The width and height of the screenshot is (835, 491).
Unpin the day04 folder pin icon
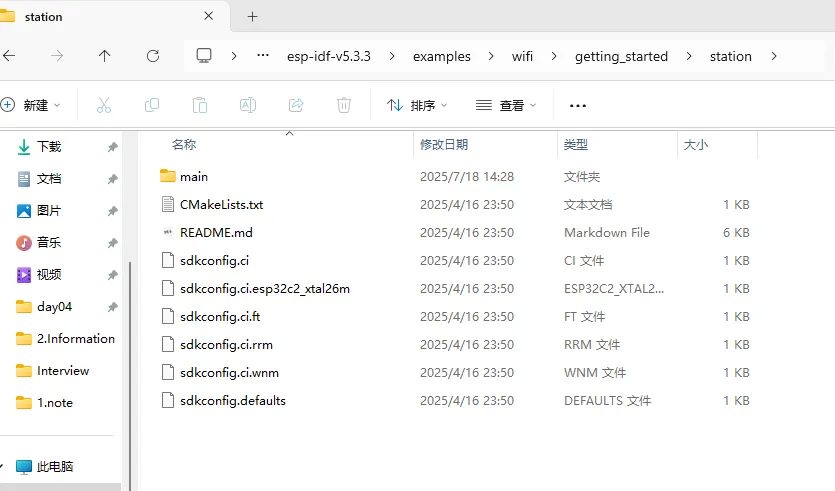pyautogui.click(x=112, y=307)
